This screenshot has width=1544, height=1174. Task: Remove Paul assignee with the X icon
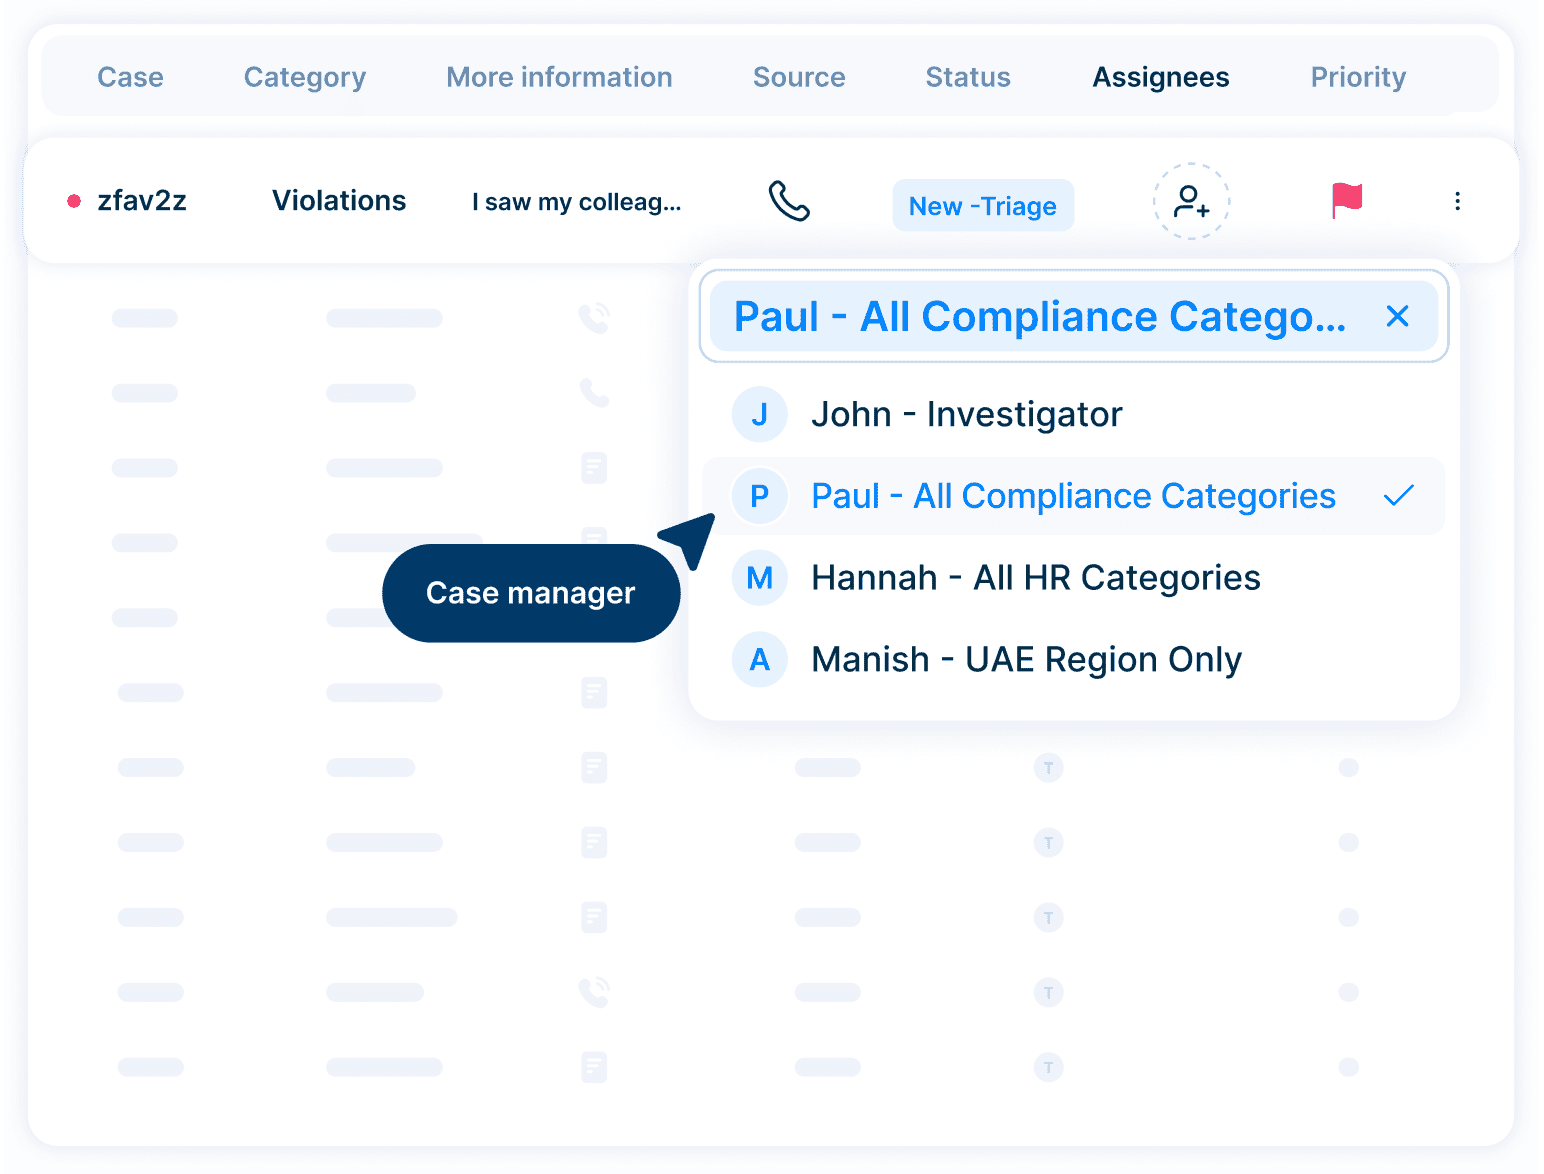pos(1397,316)
